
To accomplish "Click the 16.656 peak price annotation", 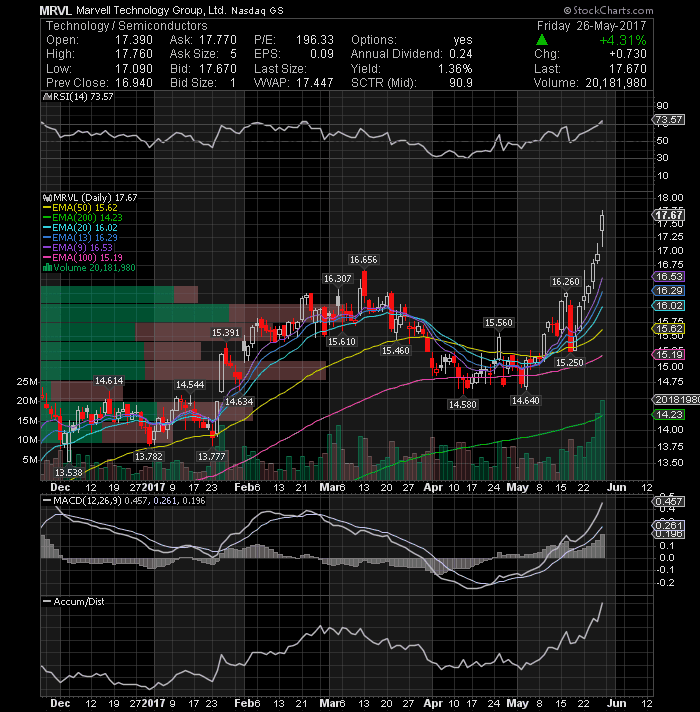I will click(x=363, y=260).
